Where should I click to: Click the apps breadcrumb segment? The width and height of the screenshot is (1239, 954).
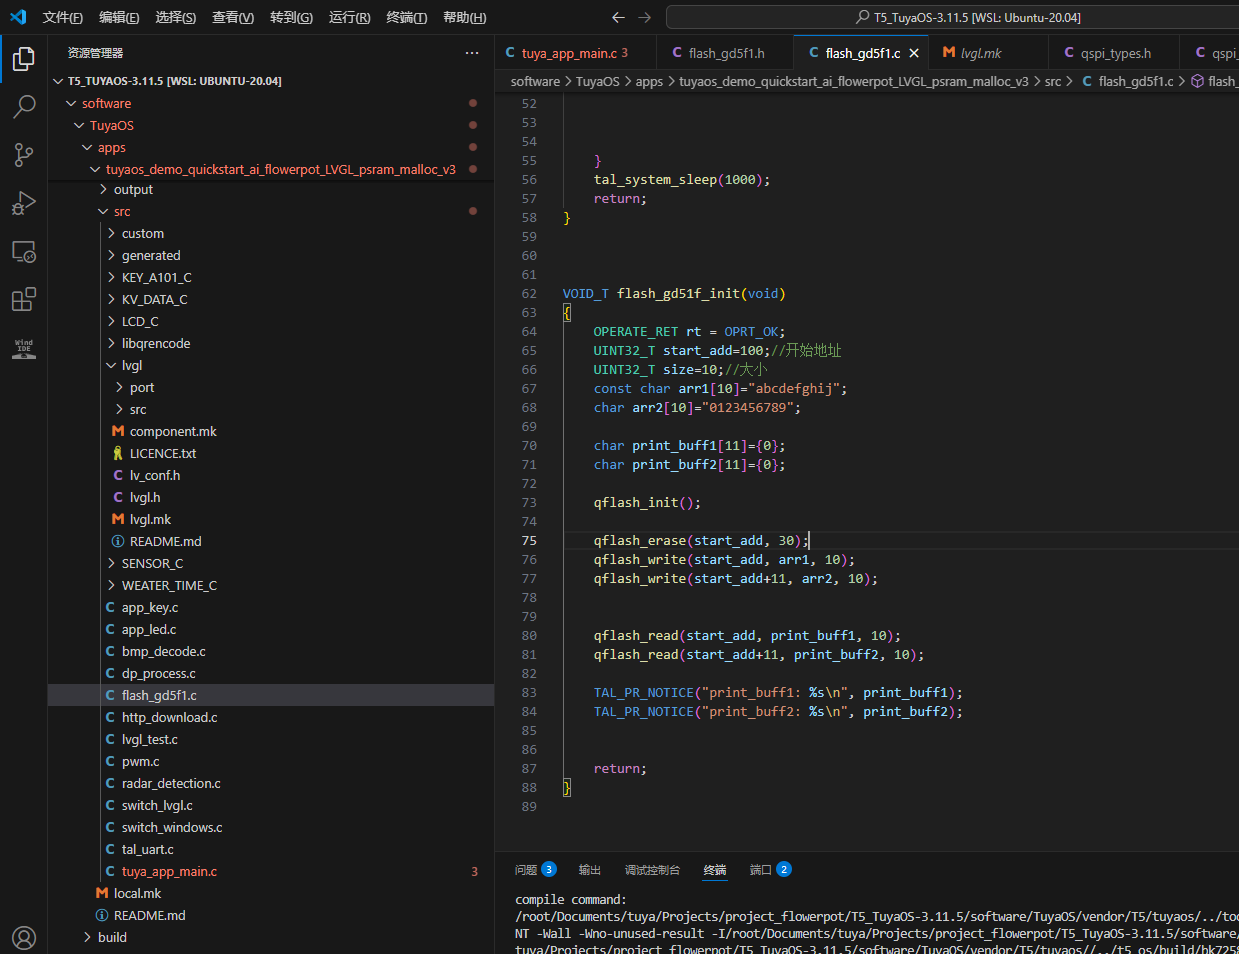[649, 81]
